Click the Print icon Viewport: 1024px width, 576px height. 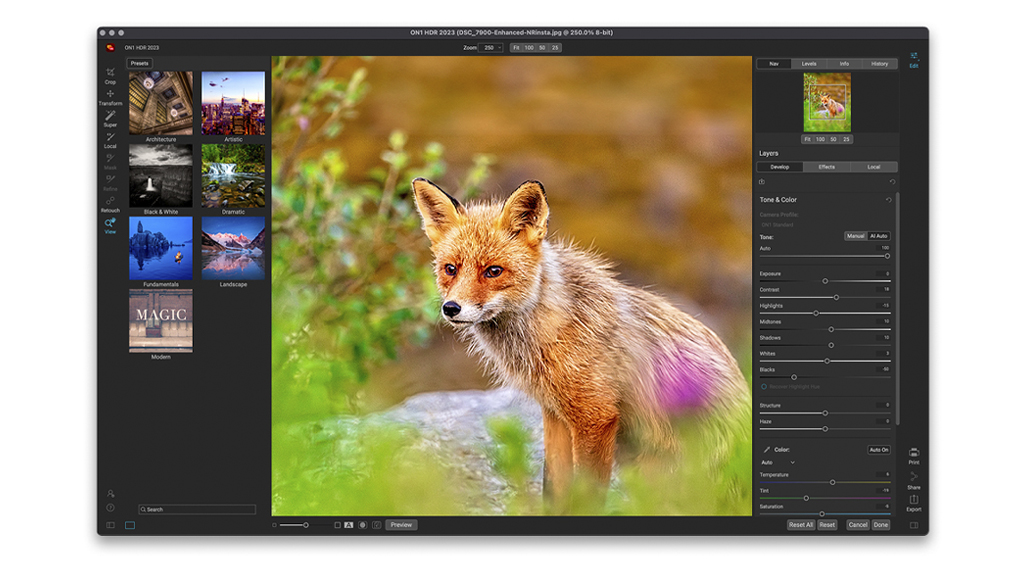pos(914,454)
